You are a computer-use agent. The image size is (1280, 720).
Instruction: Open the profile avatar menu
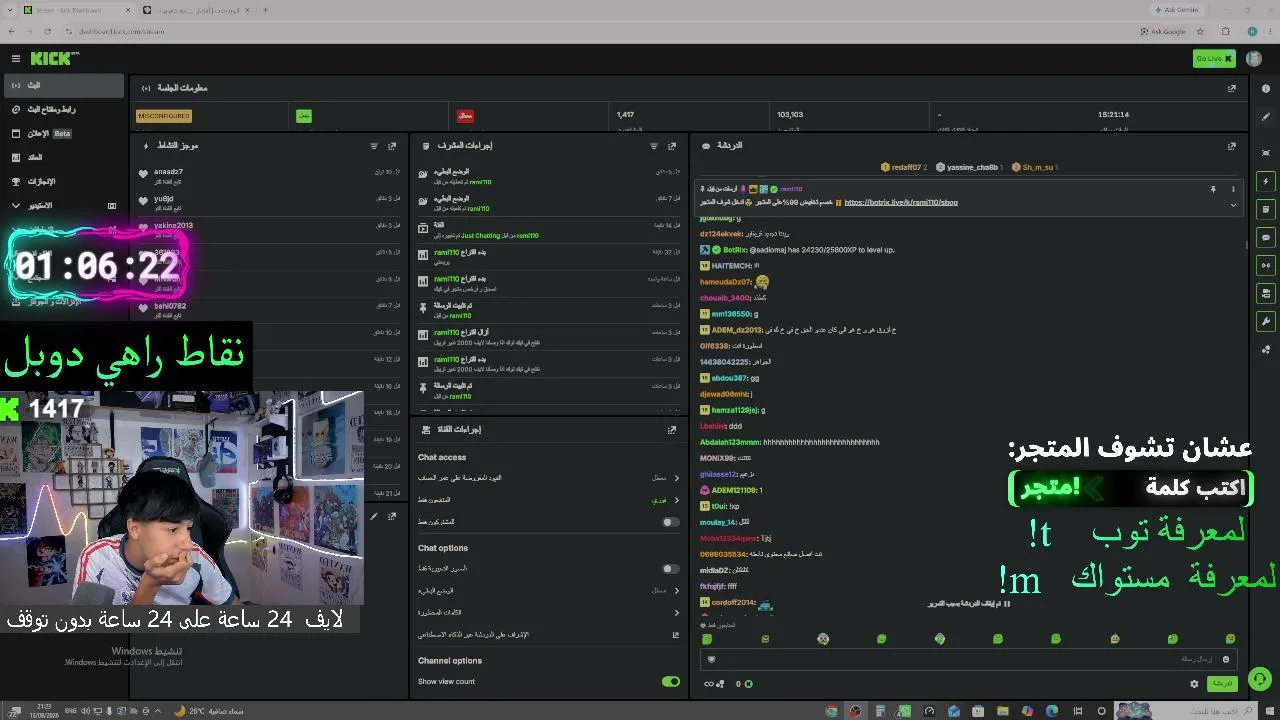[1254, 59]
